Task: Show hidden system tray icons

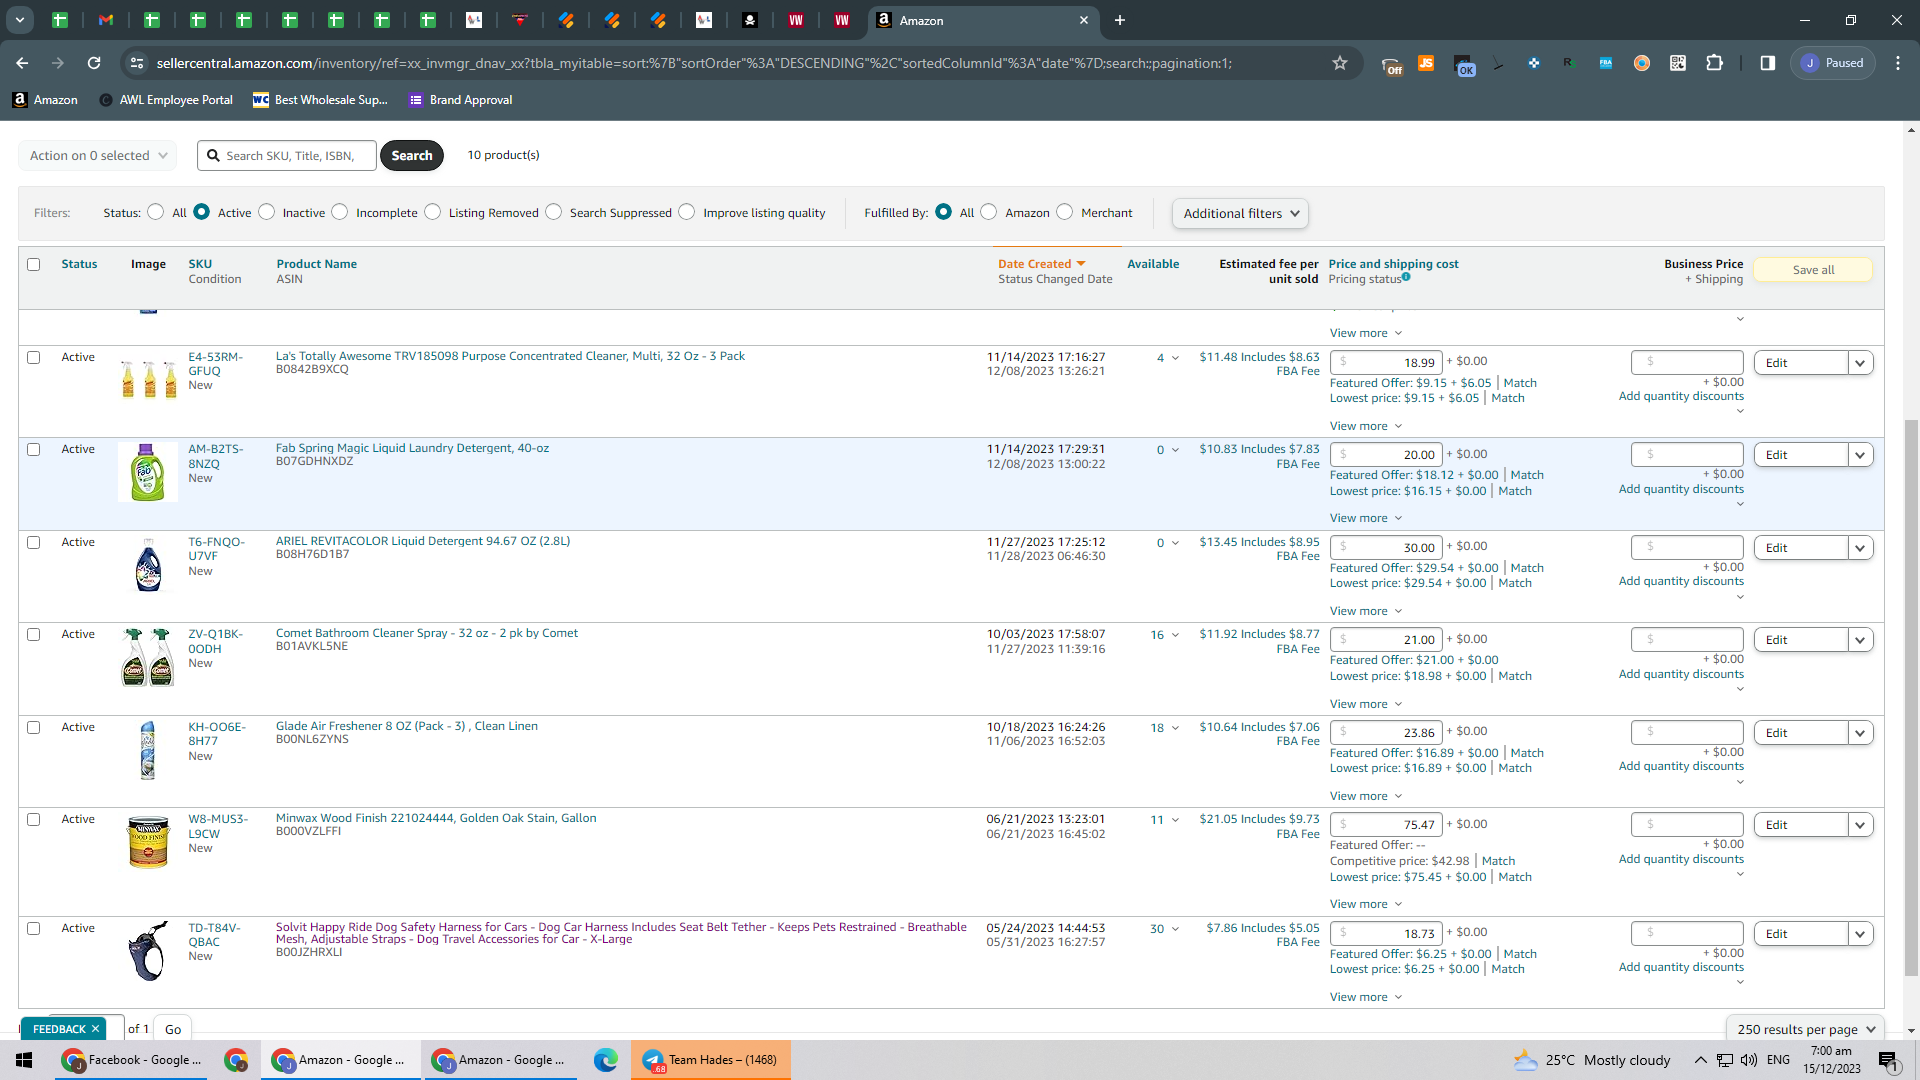Action: (x=1700, y=1060)
